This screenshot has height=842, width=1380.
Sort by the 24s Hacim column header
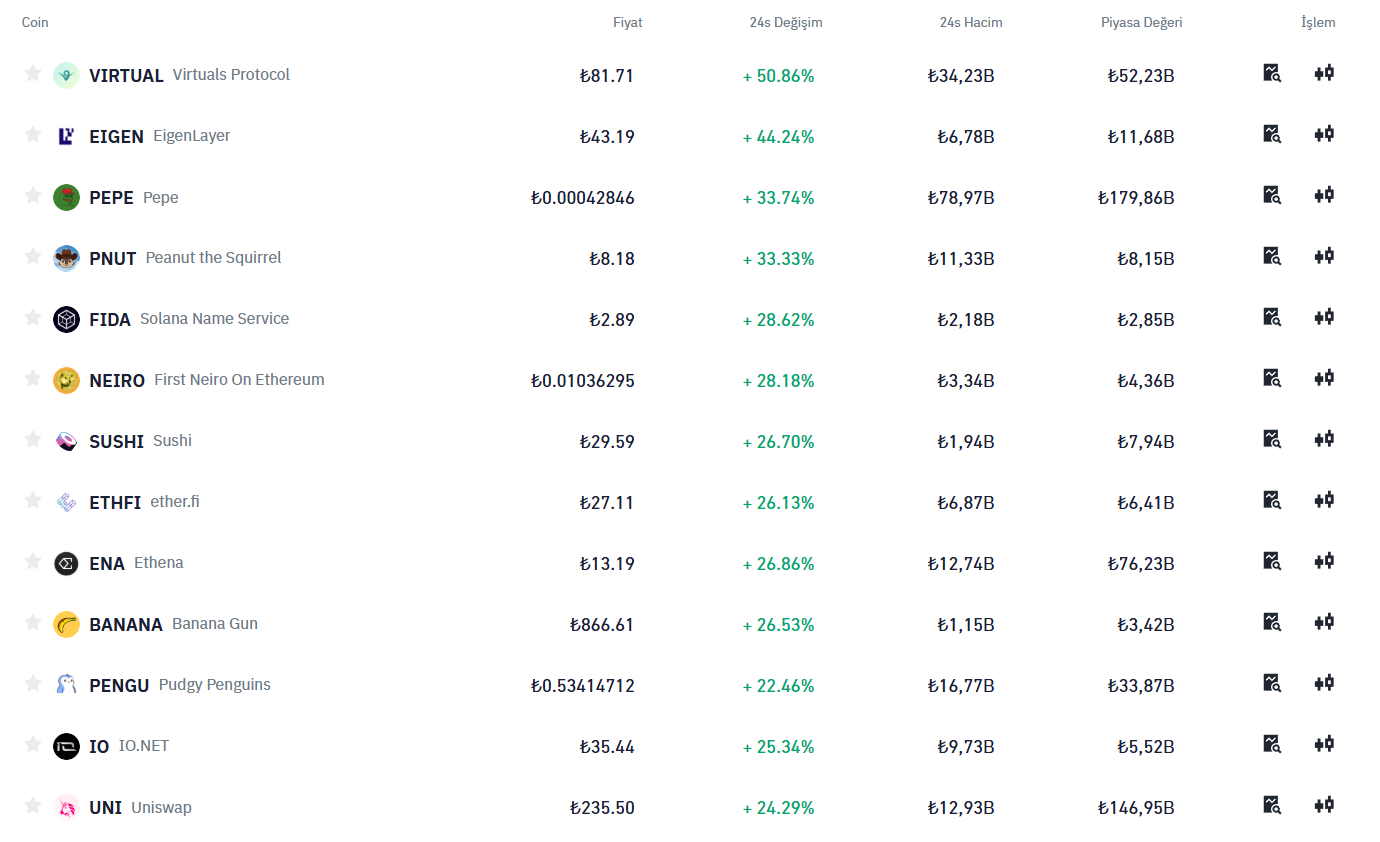[x=970, y=22]
